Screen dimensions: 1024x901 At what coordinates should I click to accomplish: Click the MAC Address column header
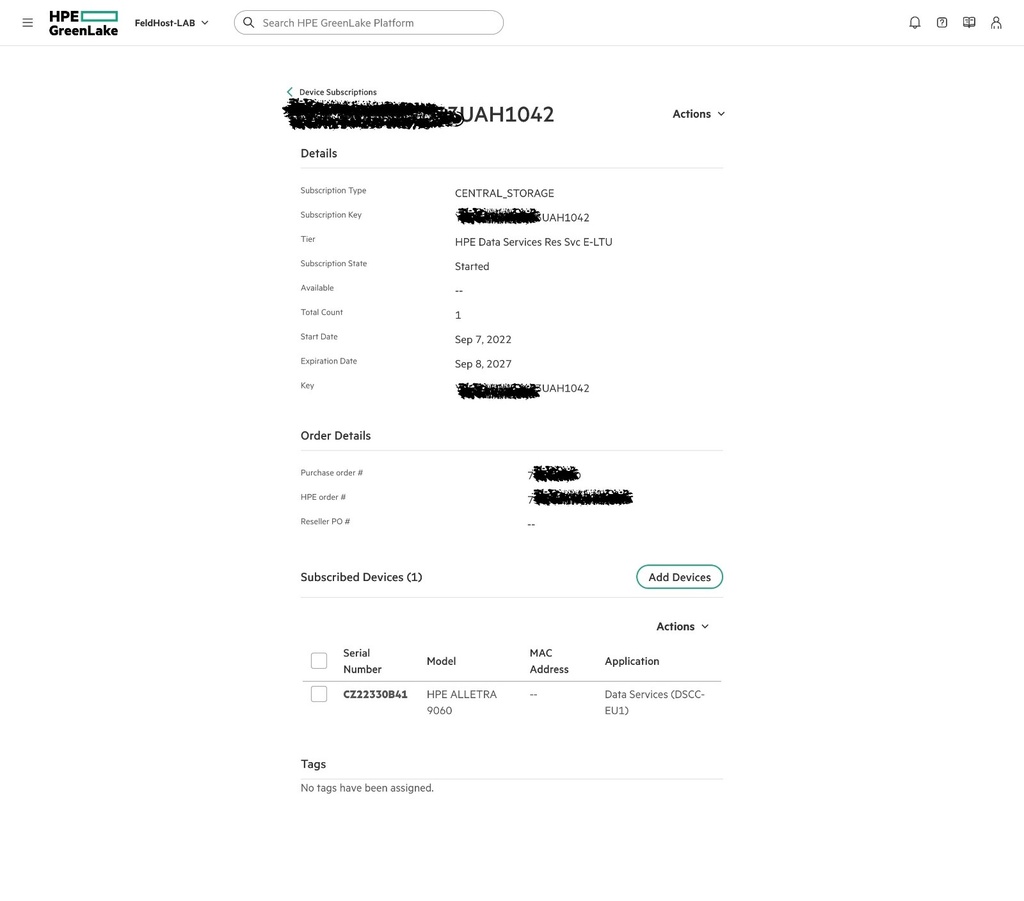coord(549,661)
